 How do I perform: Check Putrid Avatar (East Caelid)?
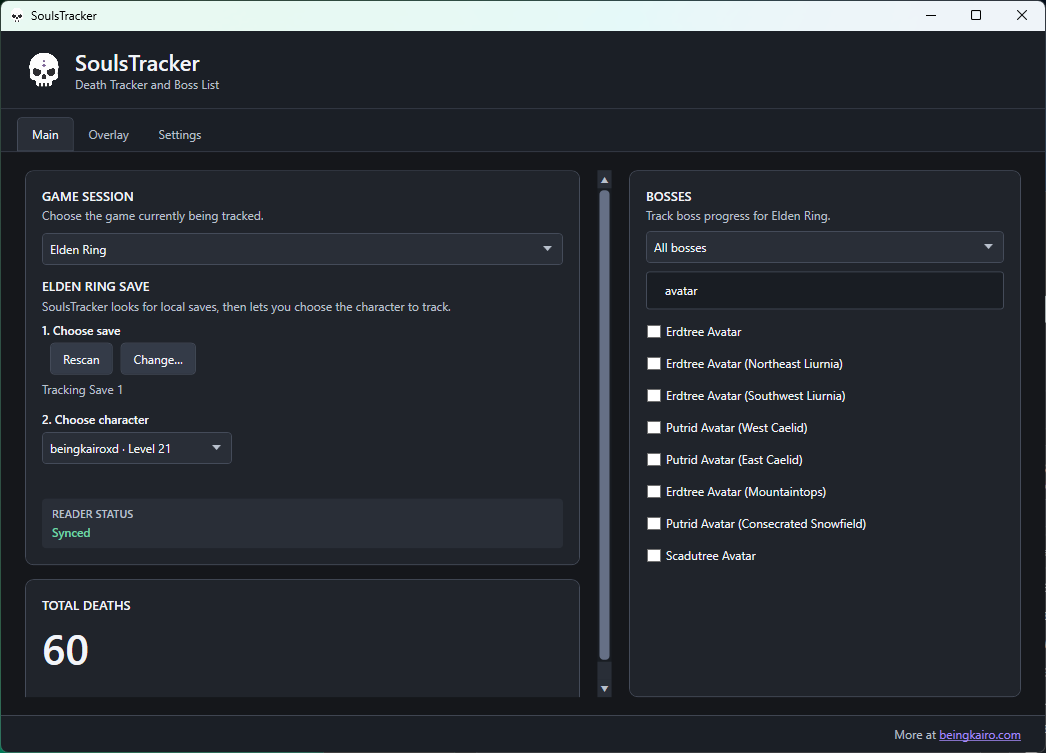654,460
